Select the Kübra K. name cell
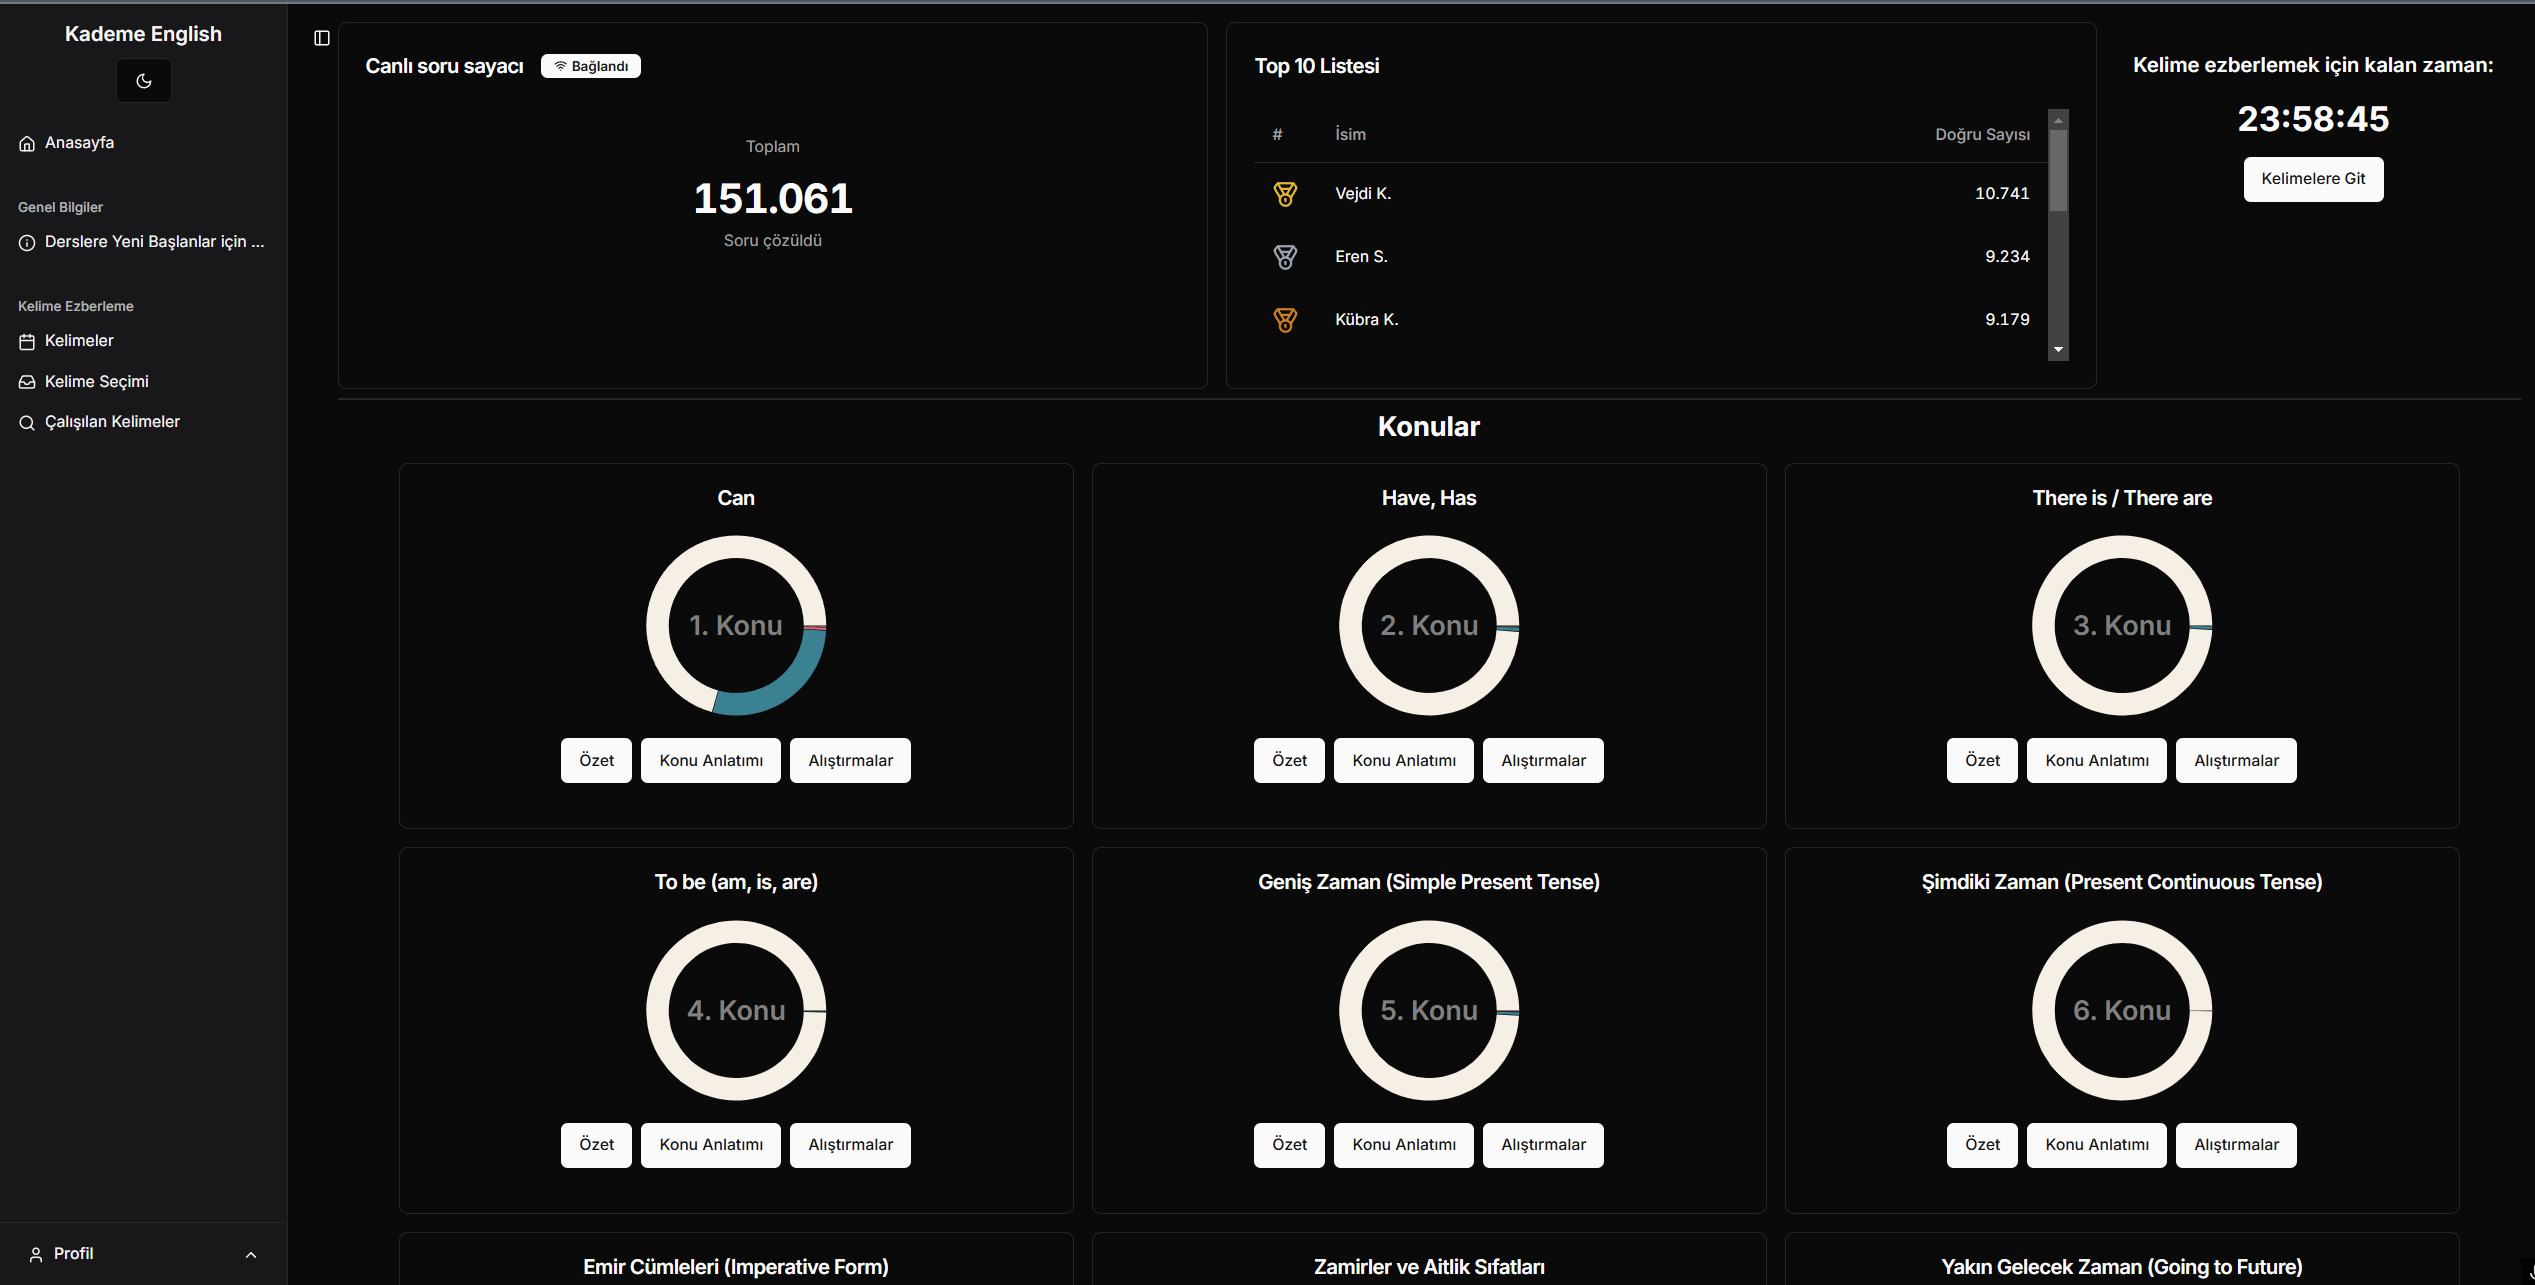The height and width of the screenshot is (1285, 2535). (1367, 320)
